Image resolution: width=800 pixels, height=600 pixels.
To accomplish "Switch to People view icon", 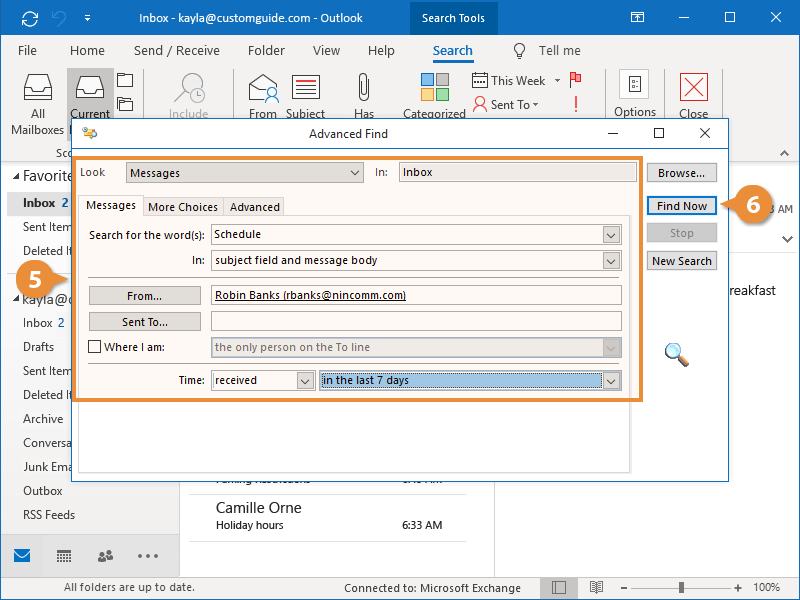I will (106, 556).
